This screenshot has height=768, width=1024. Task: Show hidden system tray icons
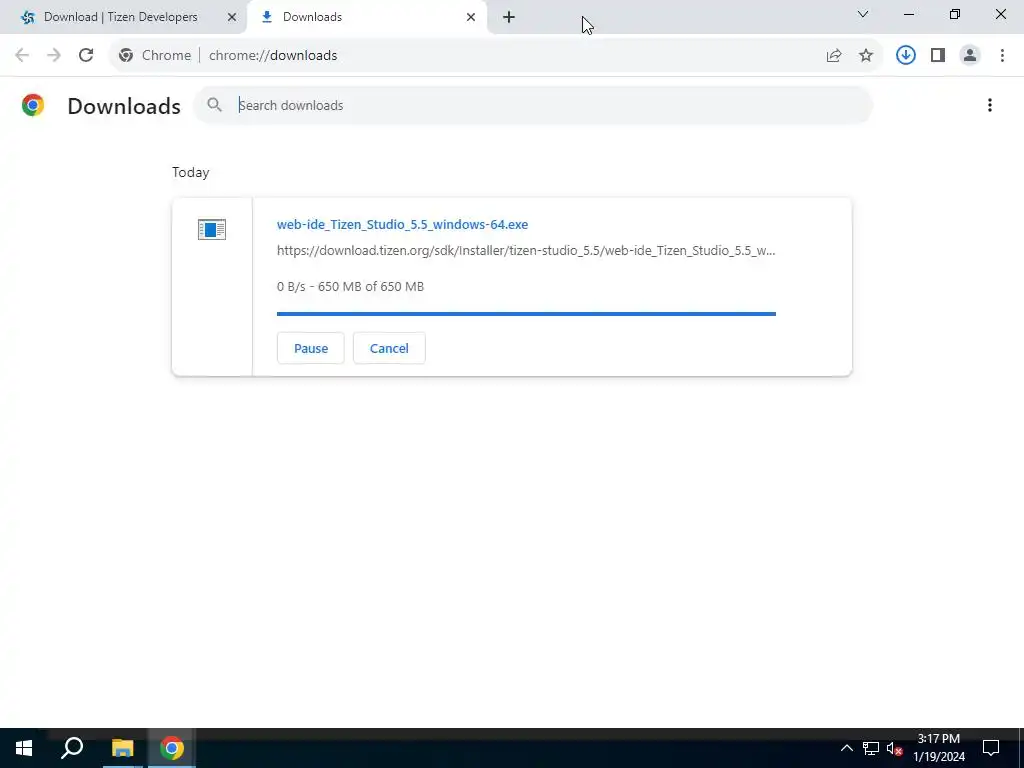[x=846, y=748]
